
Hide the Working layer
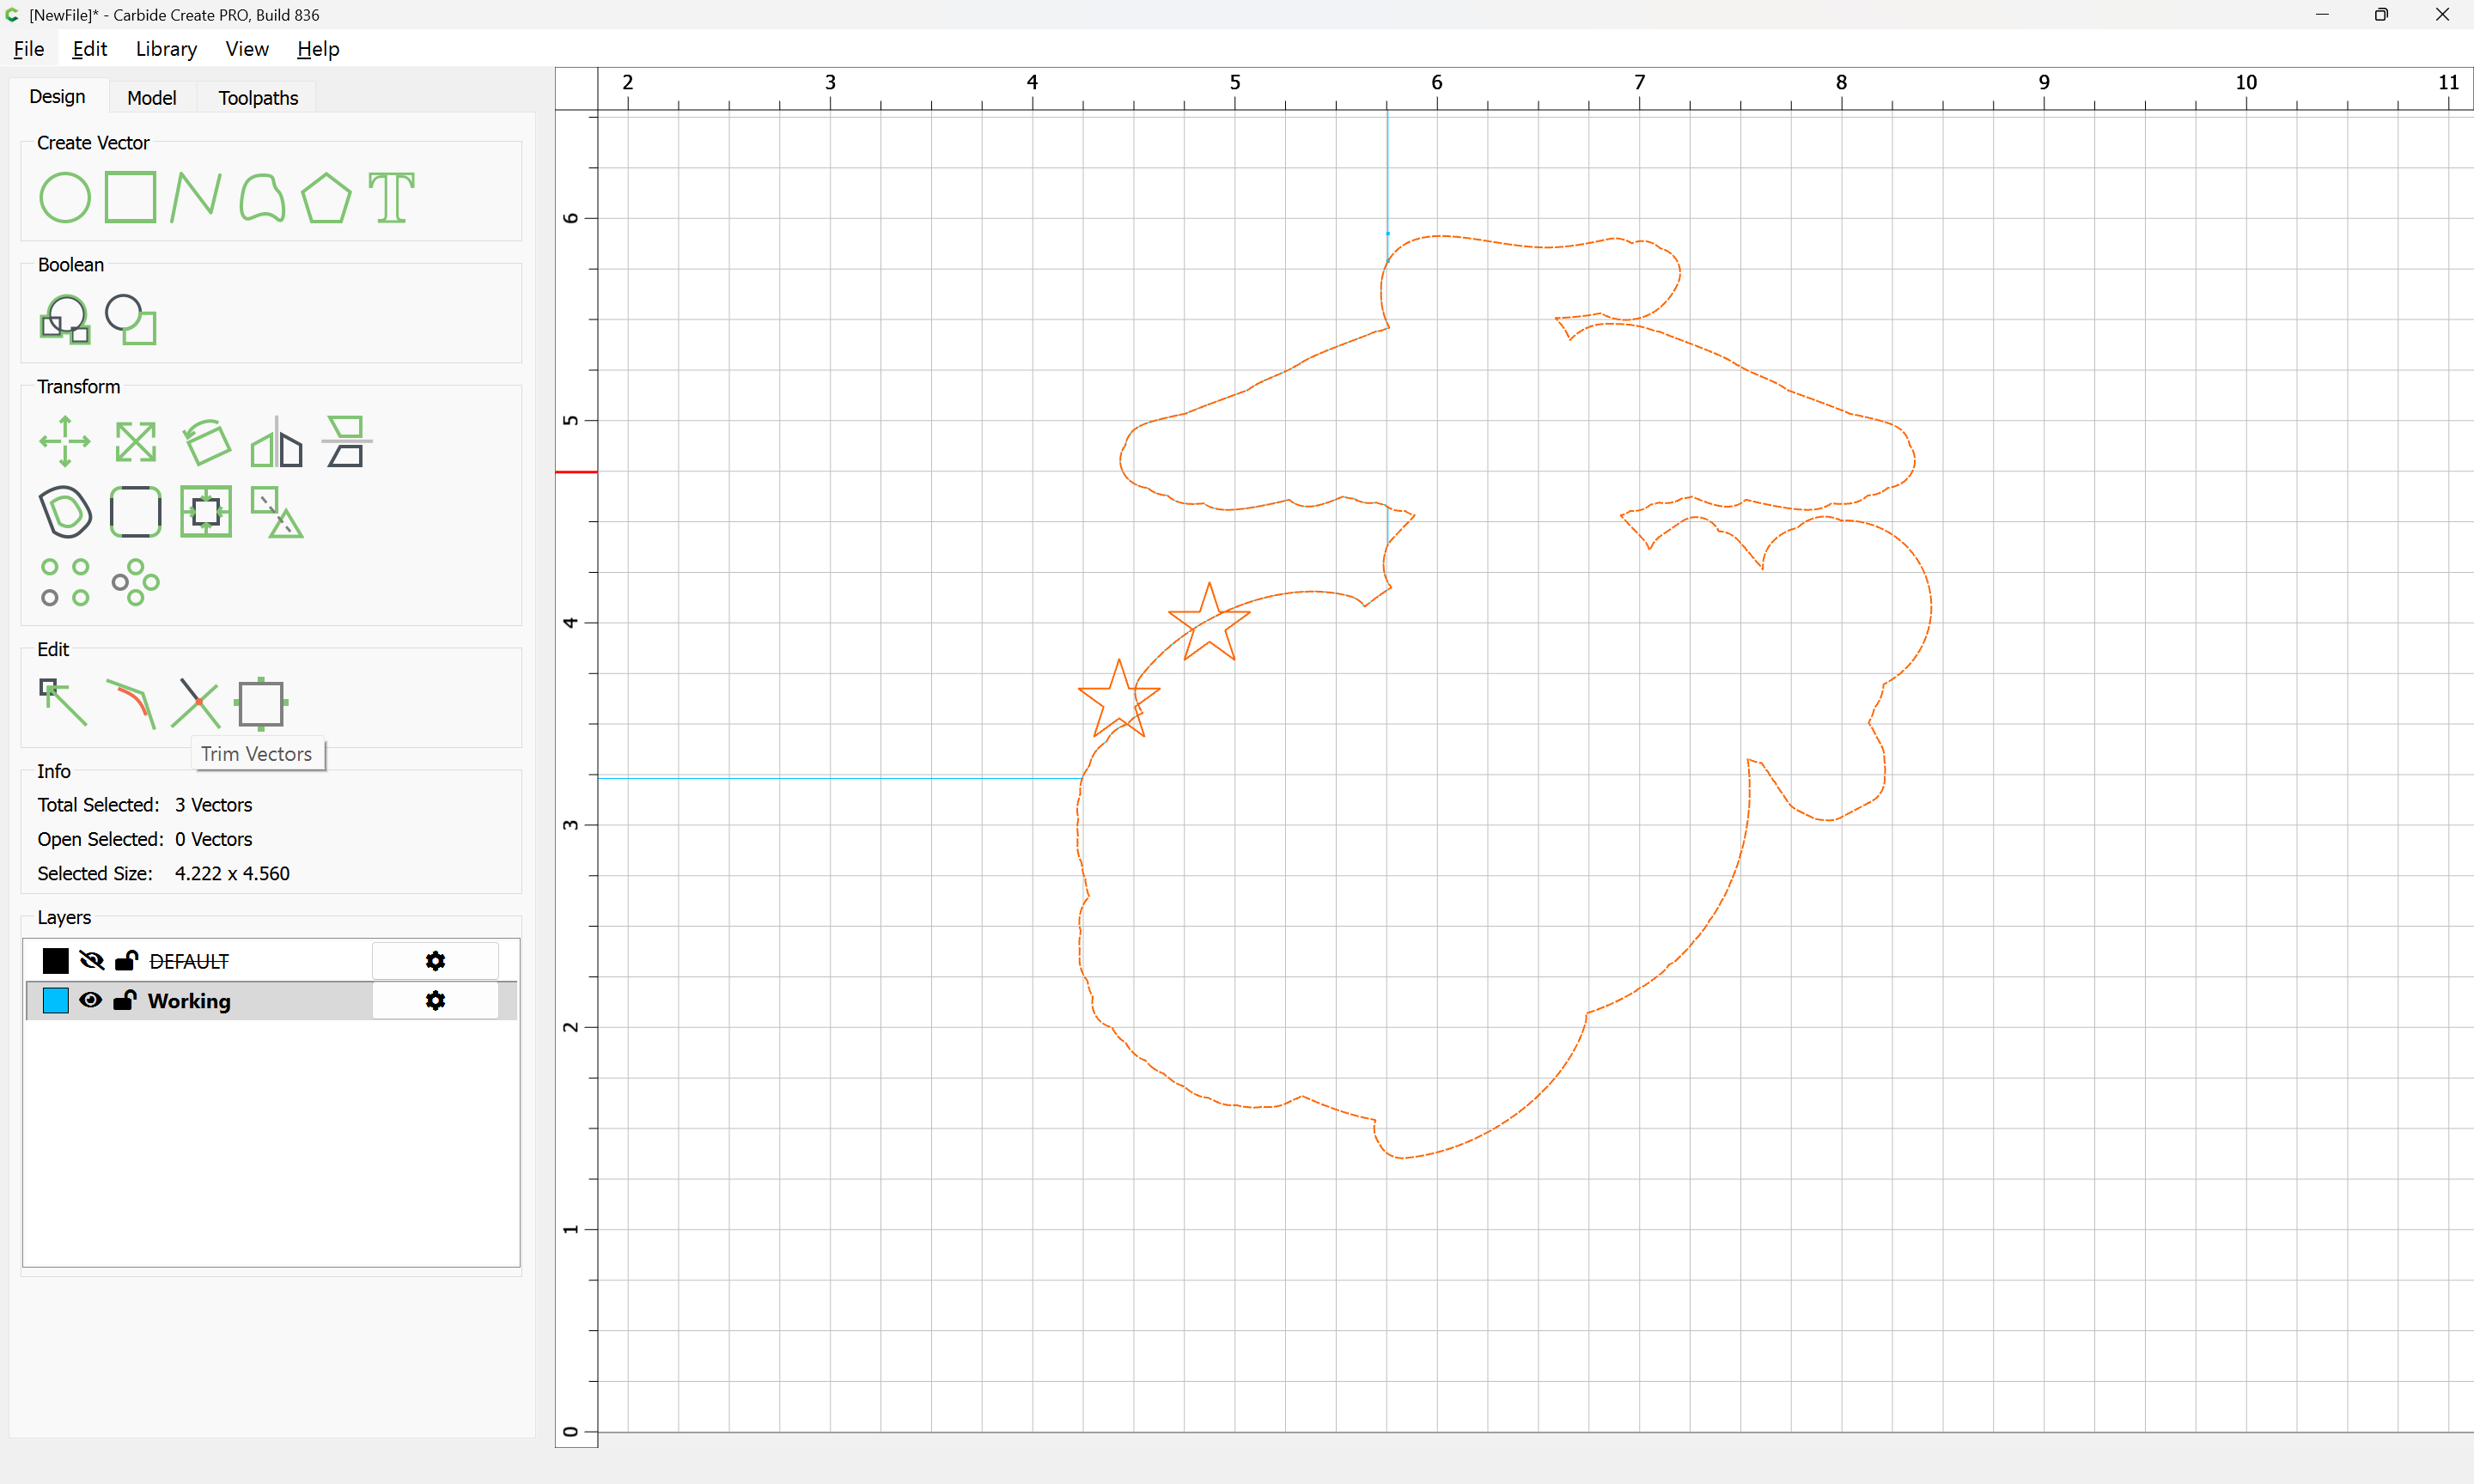point(91,1000)
